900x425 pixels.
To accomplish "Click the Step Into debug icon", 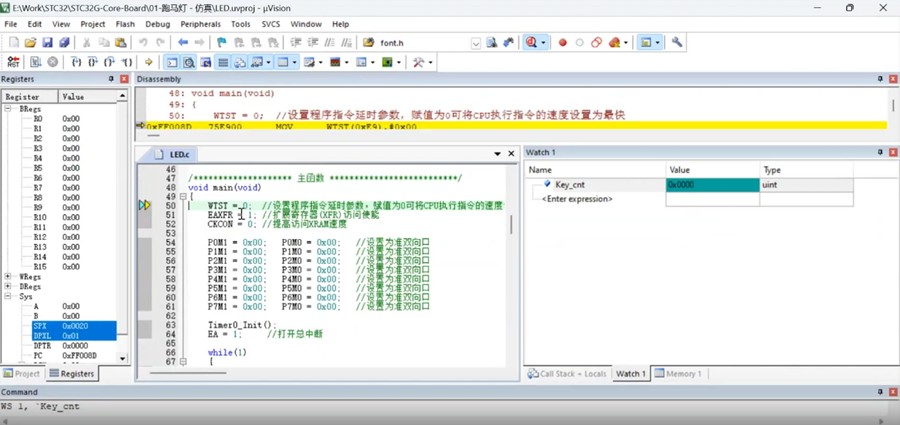I will [75, 62].
